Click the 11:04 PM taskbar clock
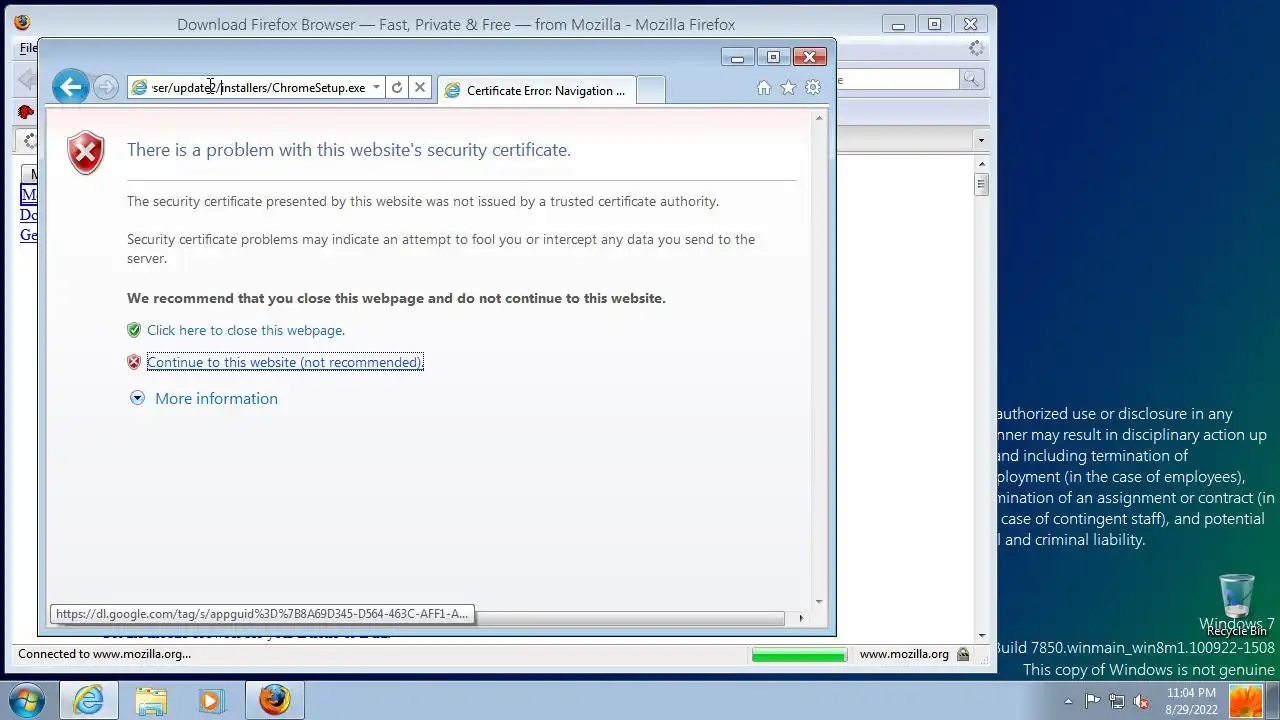 [1191, 692]
